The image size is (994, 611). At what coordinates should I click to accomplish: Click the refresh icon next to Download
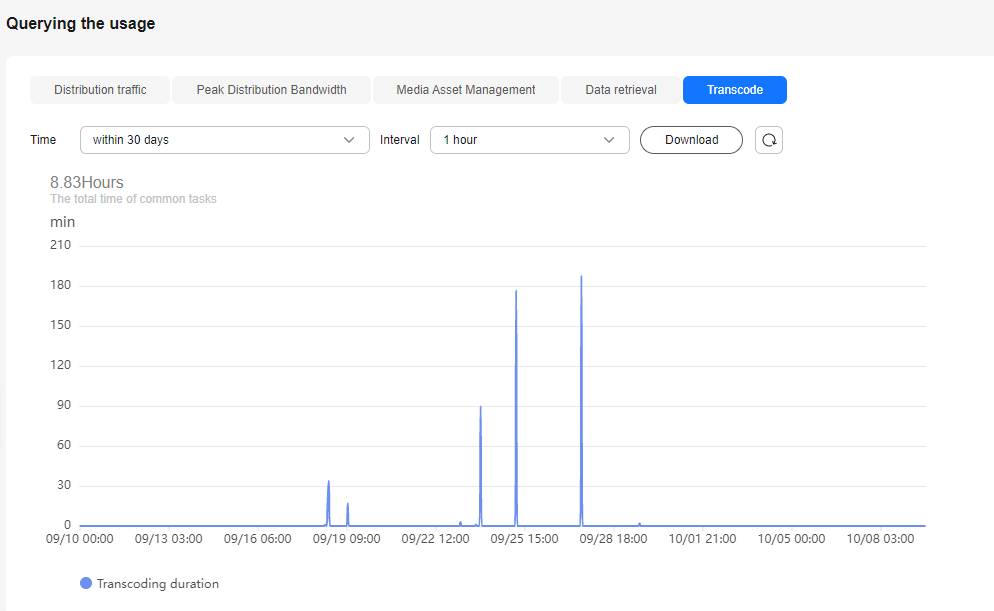(768, 140)
